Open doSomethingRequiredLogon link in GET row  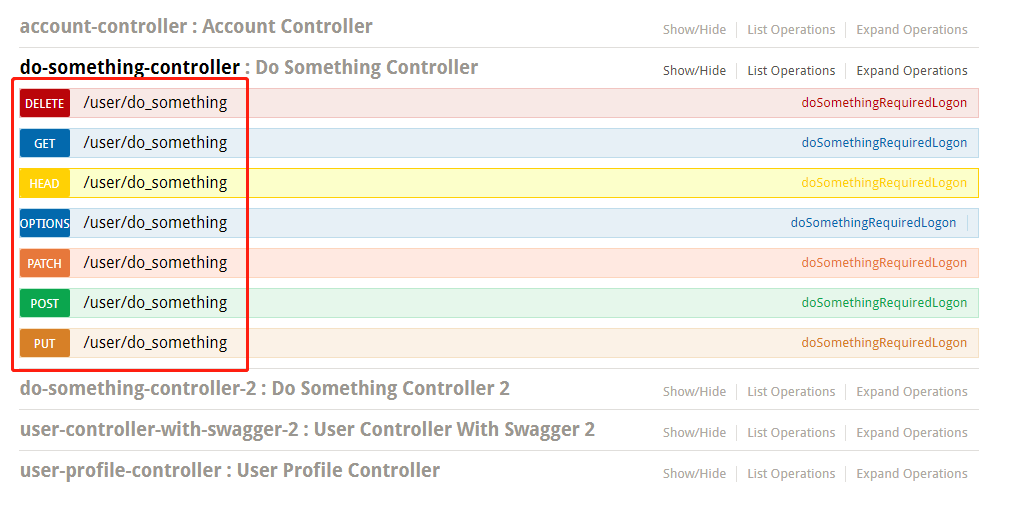point(884,143)
